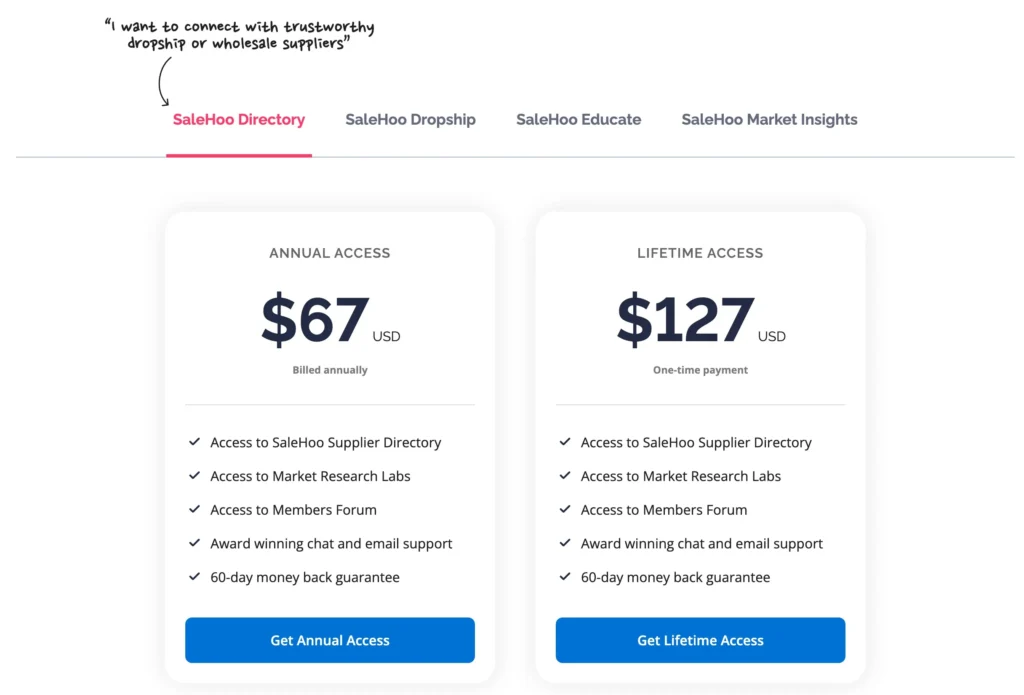Click checkmark for lifetime chat and email support
The height and width of the screenshot is (695, 1024).
pyautogui.click(x=565, y=543)
